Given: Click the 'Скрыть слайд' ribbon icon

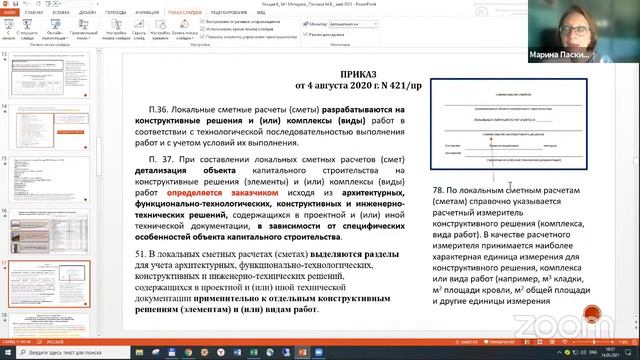Looking at the screenshot, I should click(139, 29).
